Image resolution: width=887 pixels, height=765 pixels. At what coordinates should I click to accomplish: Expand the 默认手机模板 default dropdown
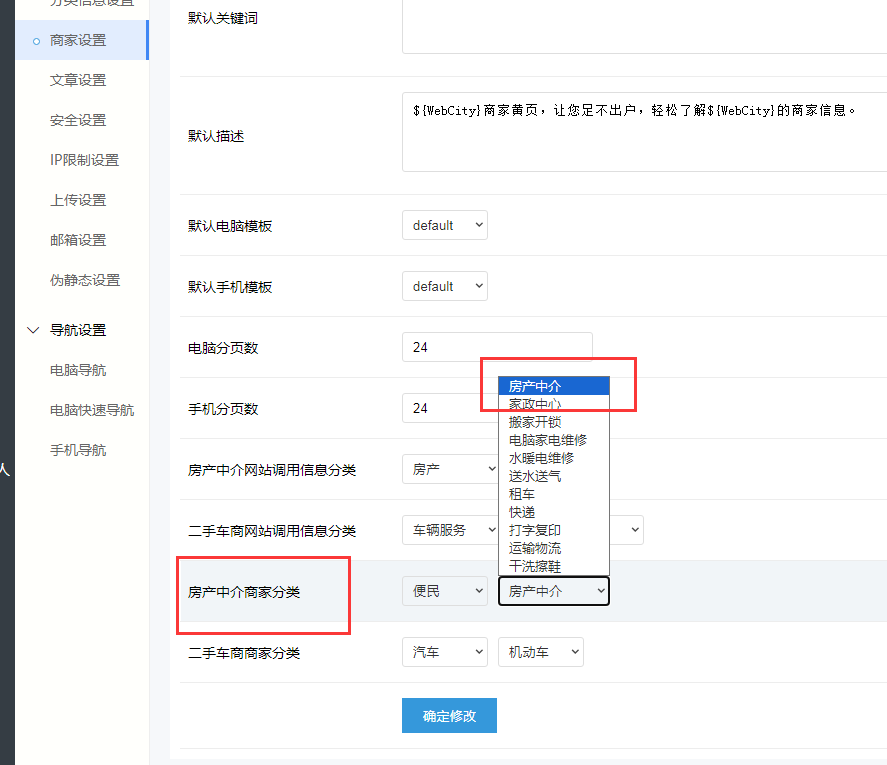444,286
